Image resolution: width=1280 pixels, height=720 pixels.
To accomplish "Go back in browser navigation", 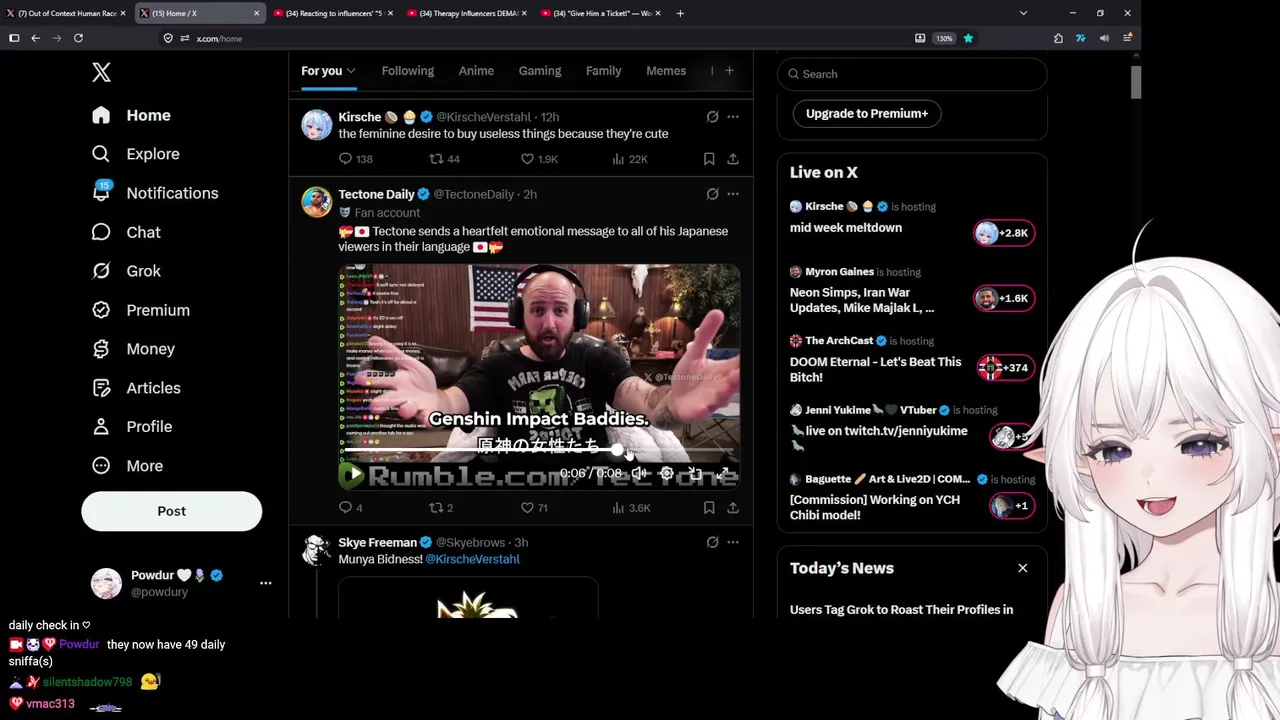I will (x=35, y=38).
